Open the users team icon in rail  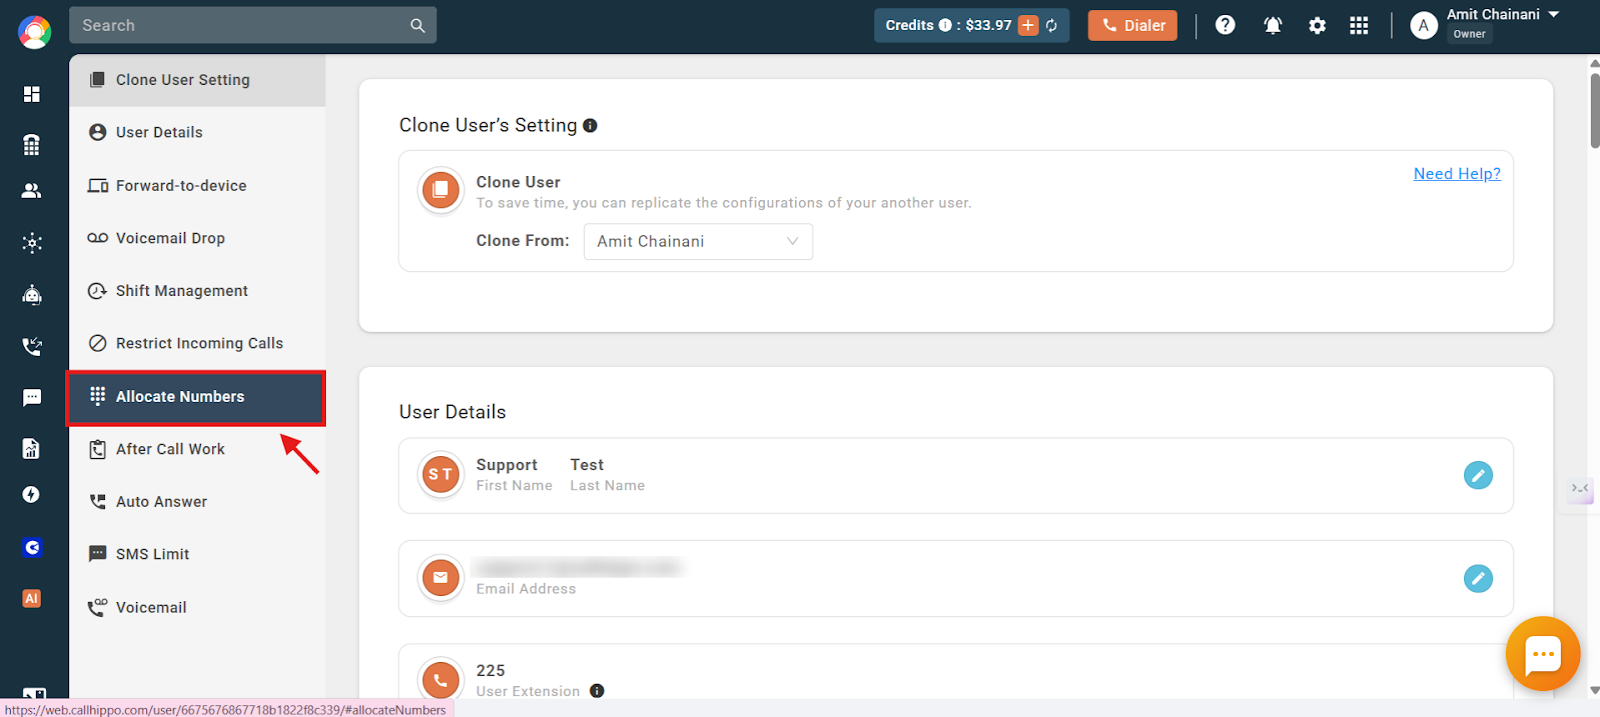32,191
